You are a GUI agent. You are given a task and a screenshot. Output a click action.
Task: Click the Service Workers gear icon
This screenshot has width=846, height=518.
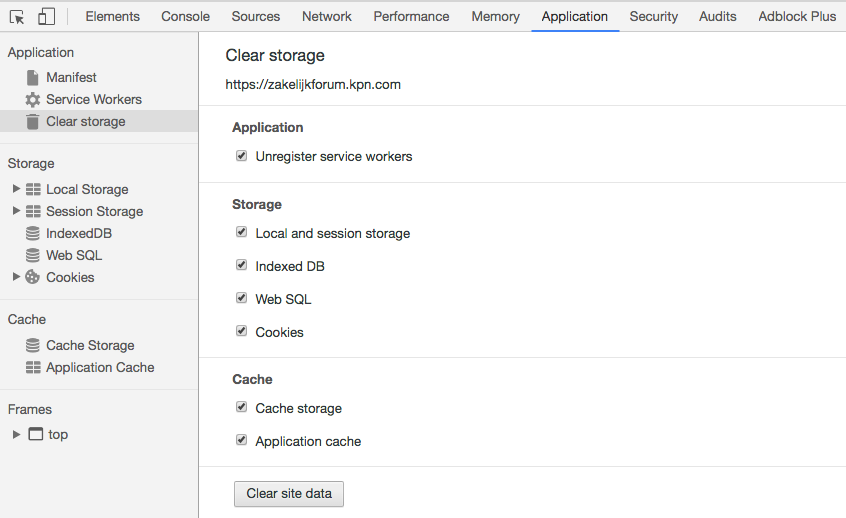33,100
